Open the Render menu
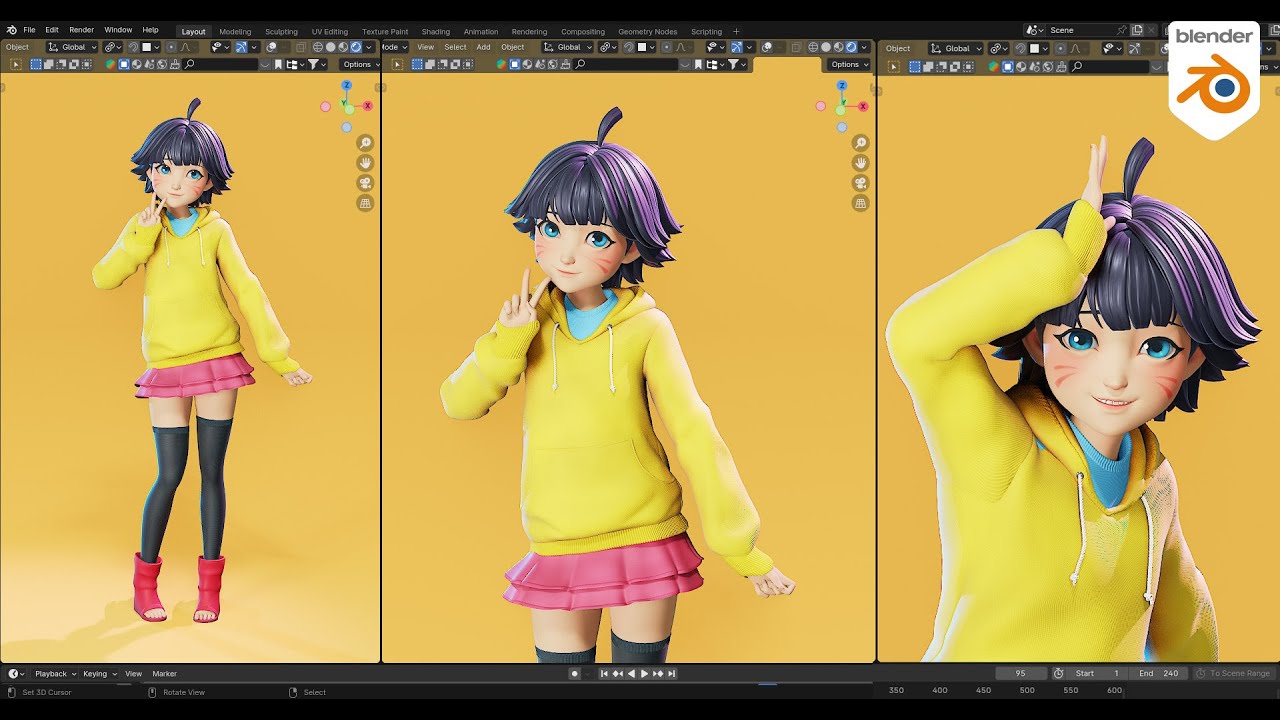 click(x=81, y=30)
